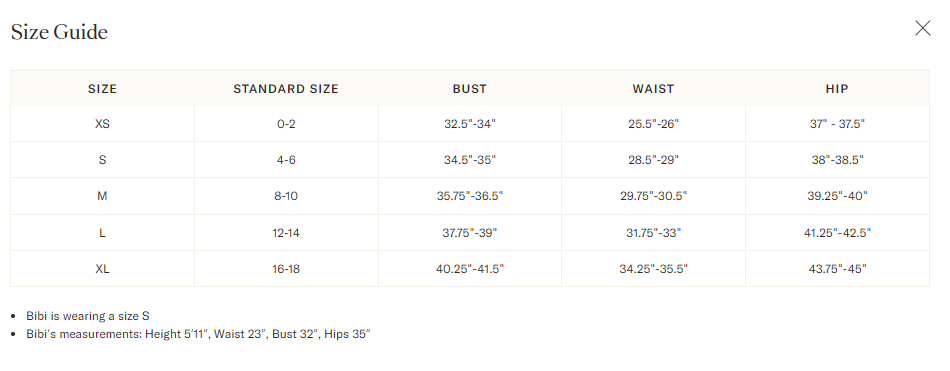Close the Size Guide dialog
This screenshot has height=371, width=950.
(x=922, y=28)
